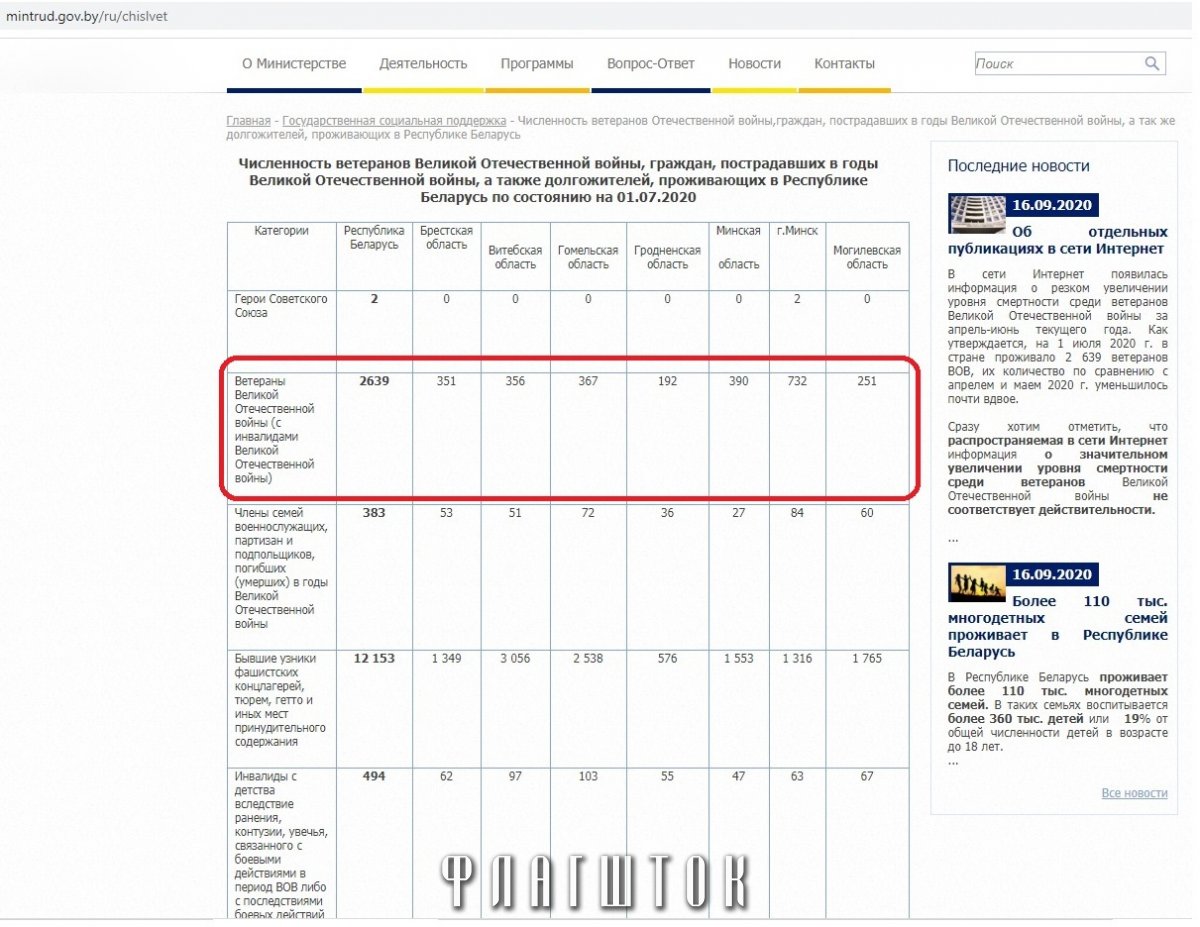Open Государственная социальная поддержка breadcrumb link

[394, 121]
